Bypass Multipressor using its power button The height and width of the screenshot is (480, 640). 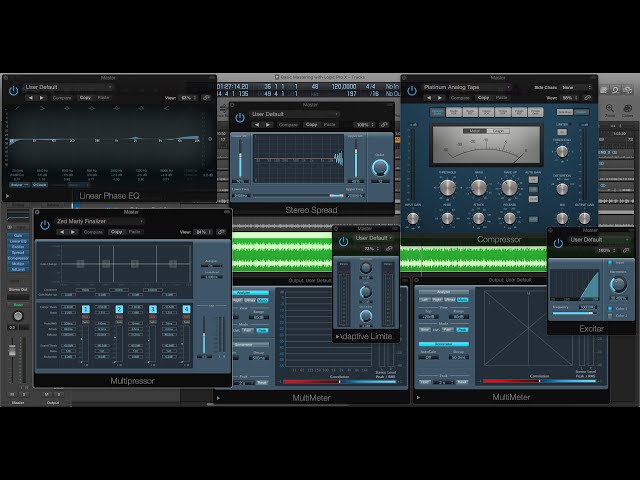tap(45, 224)
